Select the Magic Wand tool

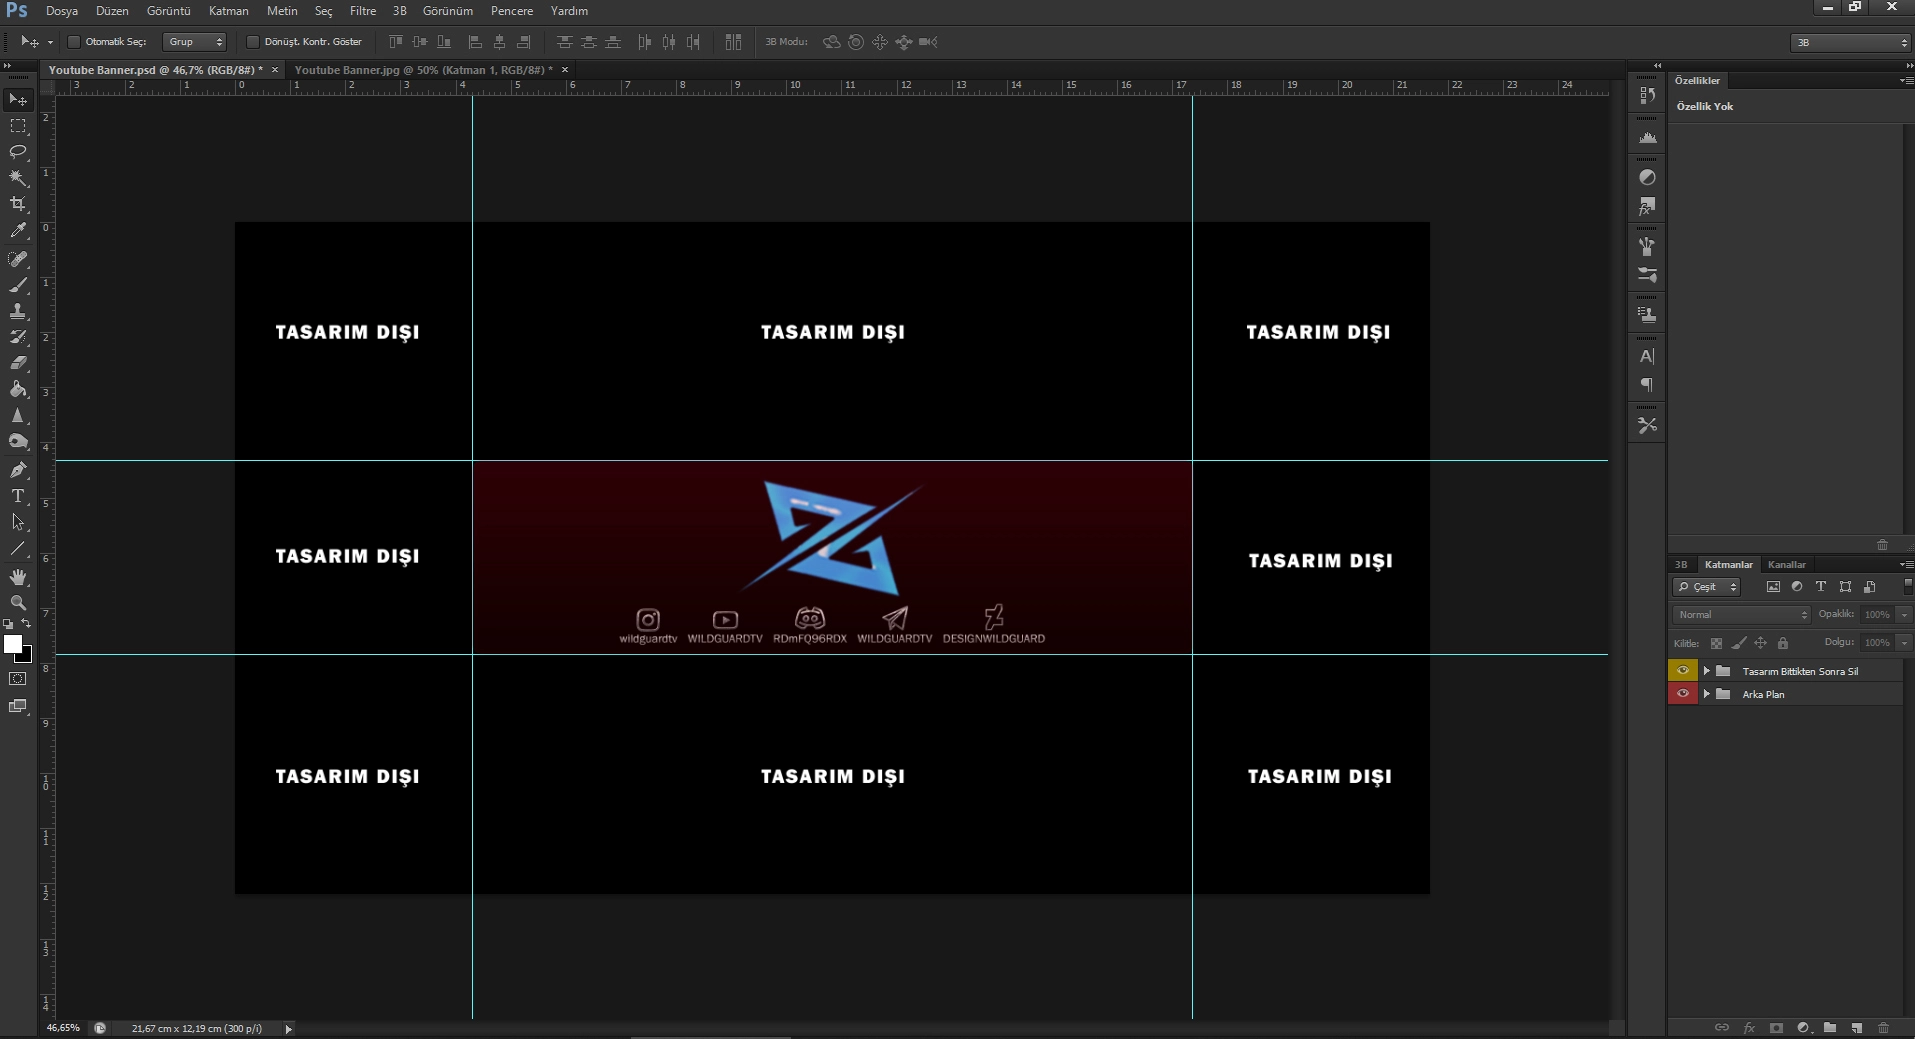[18, 178]
